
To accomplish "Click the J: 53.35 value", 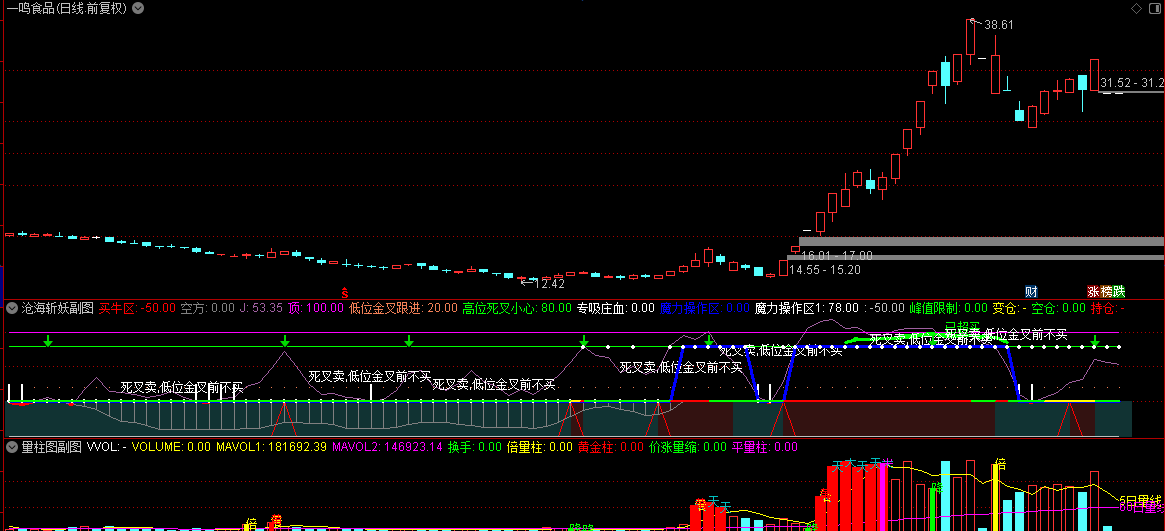I will tap(261, 307).
